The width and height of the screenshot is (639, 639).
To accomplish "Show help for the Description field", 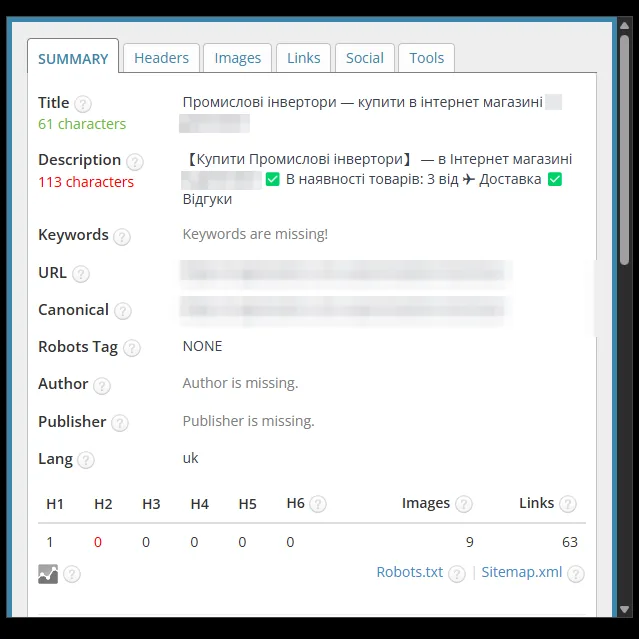I will click(135, 161).
